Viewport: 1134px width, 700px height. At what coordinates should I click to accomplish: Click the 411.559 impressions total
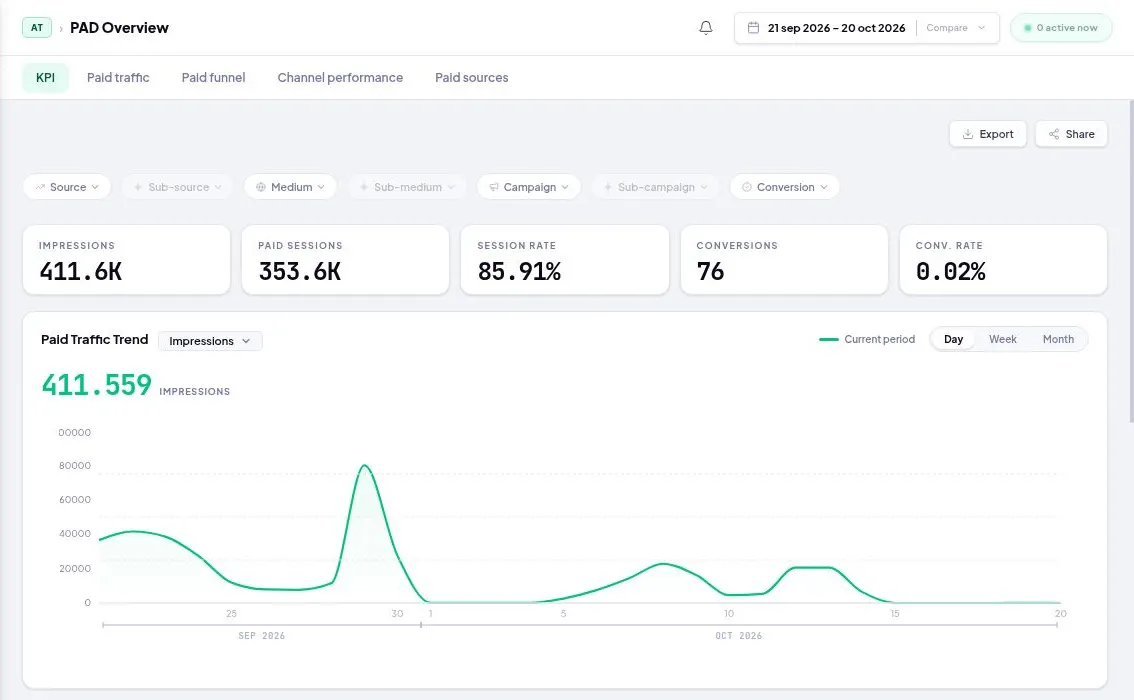96,385
